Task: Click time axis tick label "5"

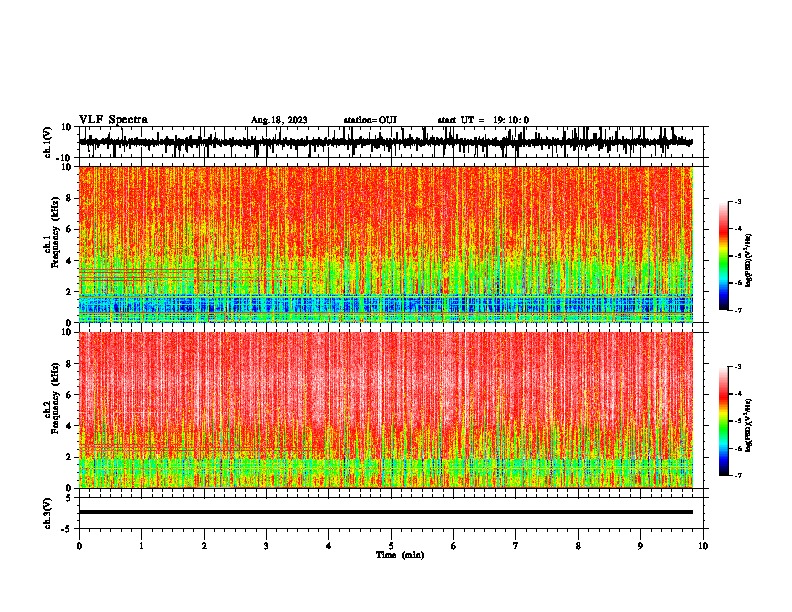Action: click(391, 546)
